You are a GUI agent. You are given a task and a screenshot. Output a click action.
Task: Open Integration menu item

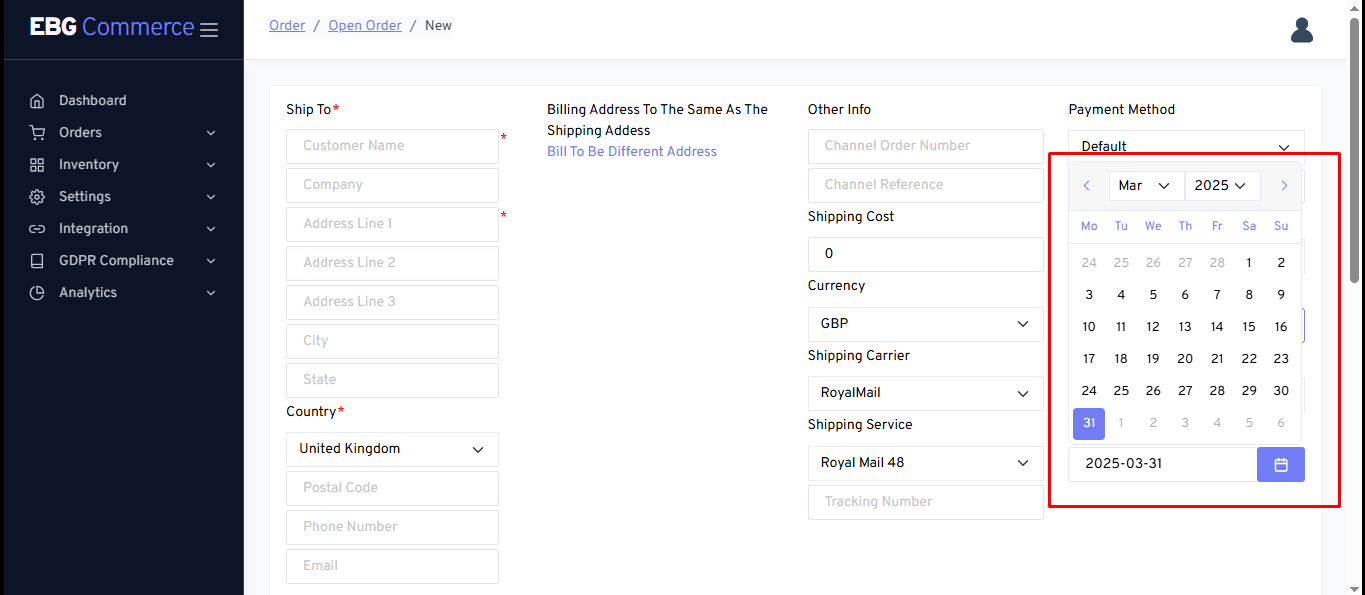pos(94,229)
